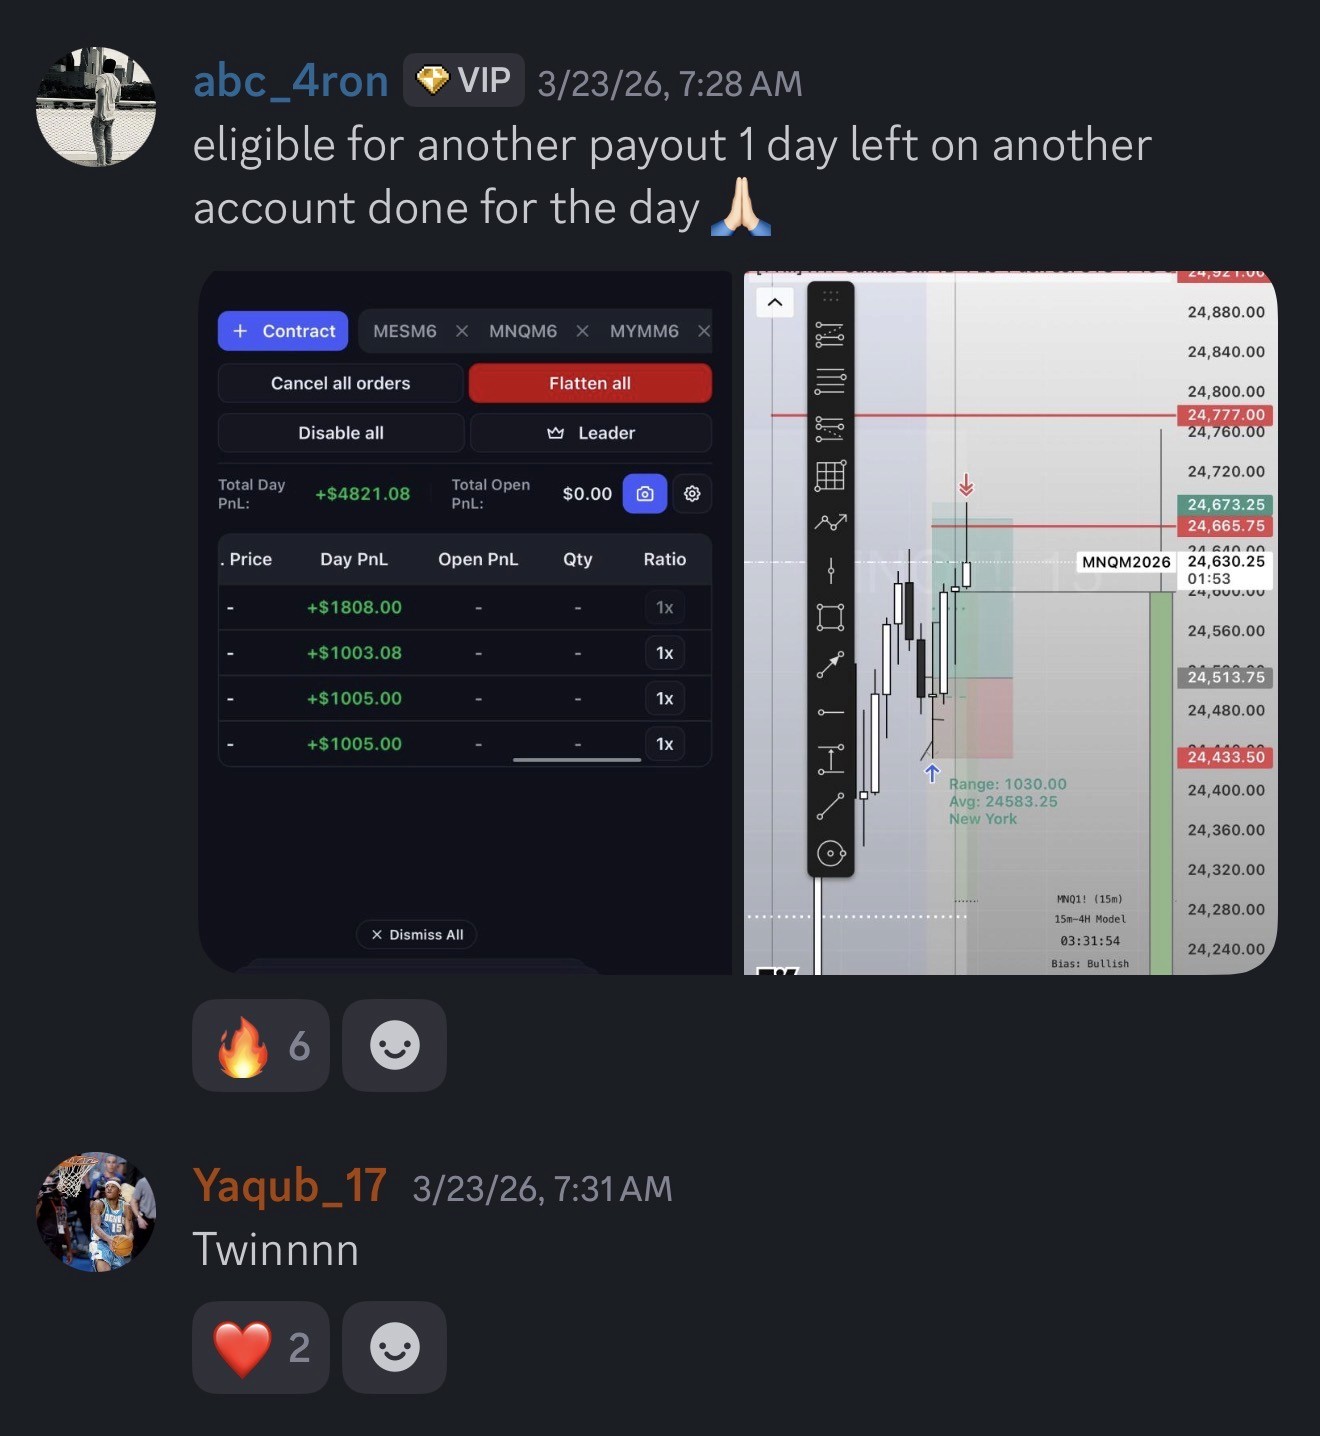Close the MESM6 contract tab

coord(462,331)
